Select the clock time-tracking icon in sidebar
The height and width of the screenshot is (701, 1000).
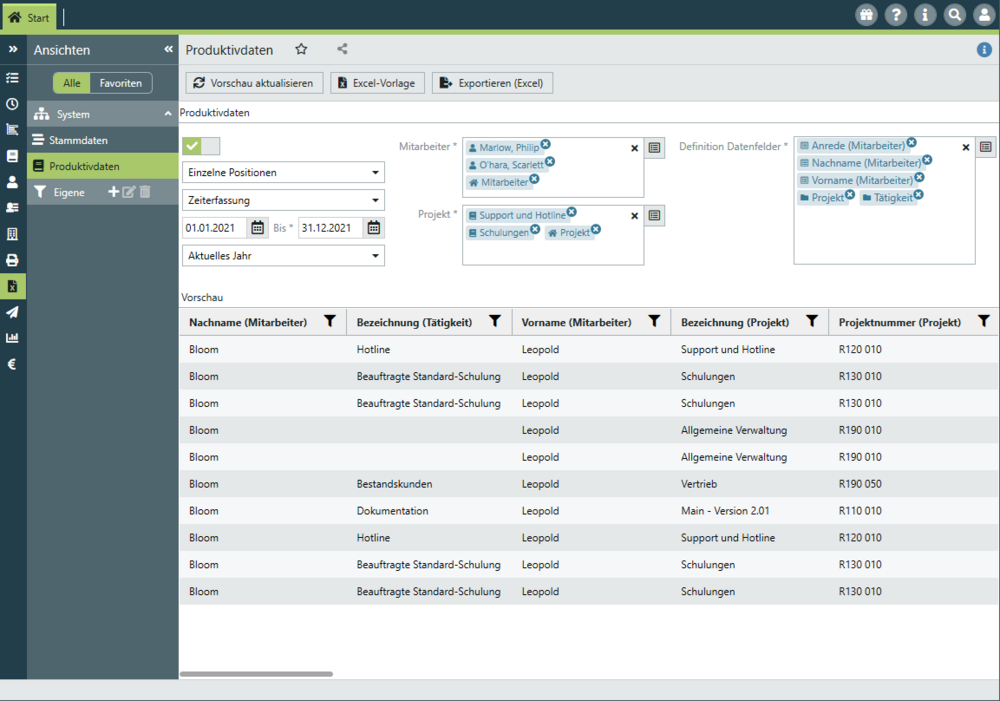(13, 104)
